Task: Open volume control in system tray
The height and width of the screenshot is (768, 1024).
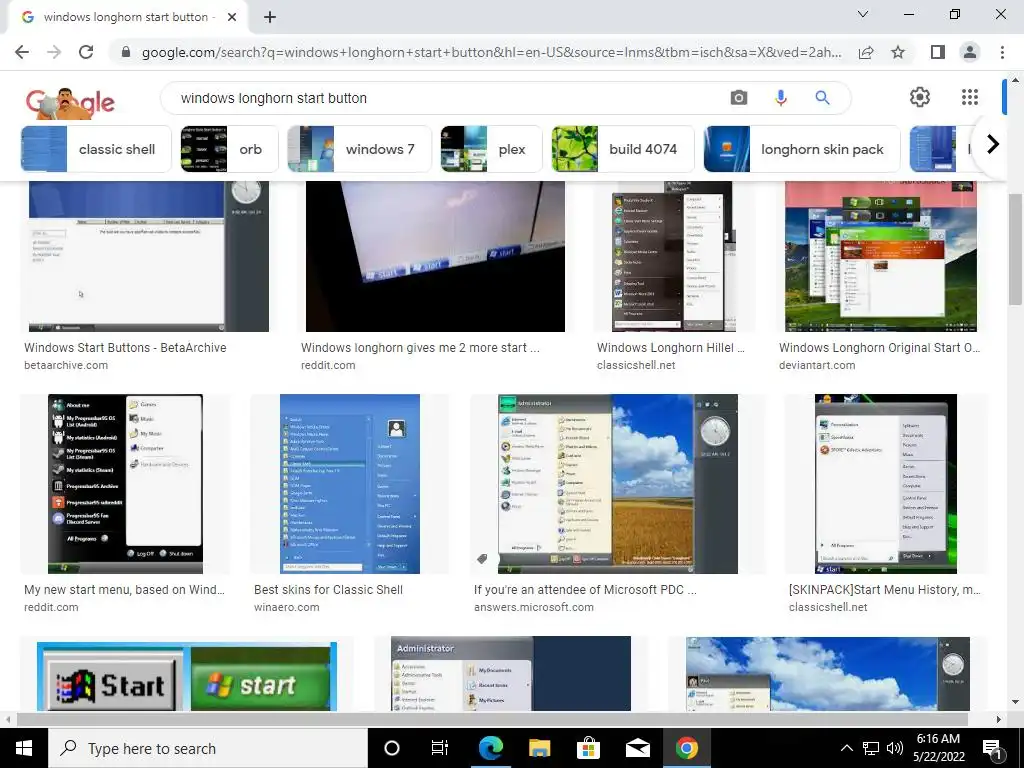Action: [x=895, y=748]
